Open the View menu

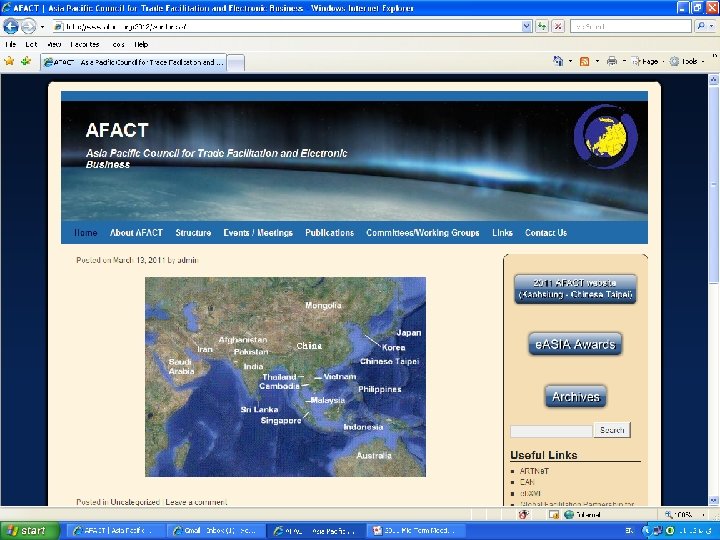tap(54, 45)
